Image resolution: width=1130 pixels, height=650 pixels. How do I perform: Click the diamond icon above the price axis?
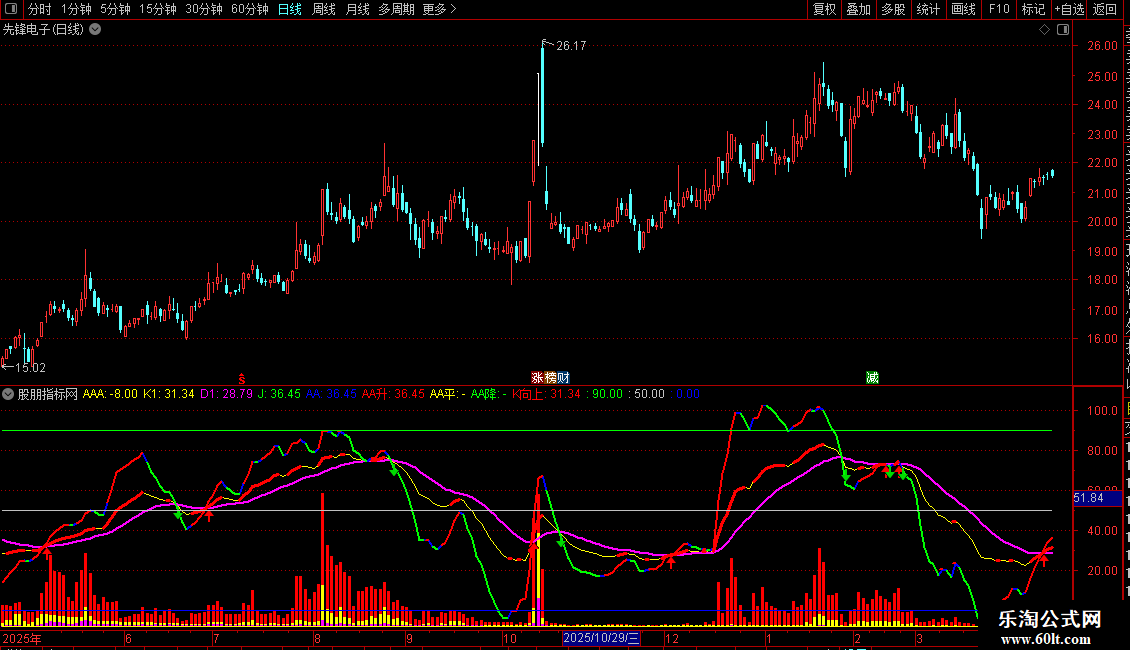[x=1044, y=30]
